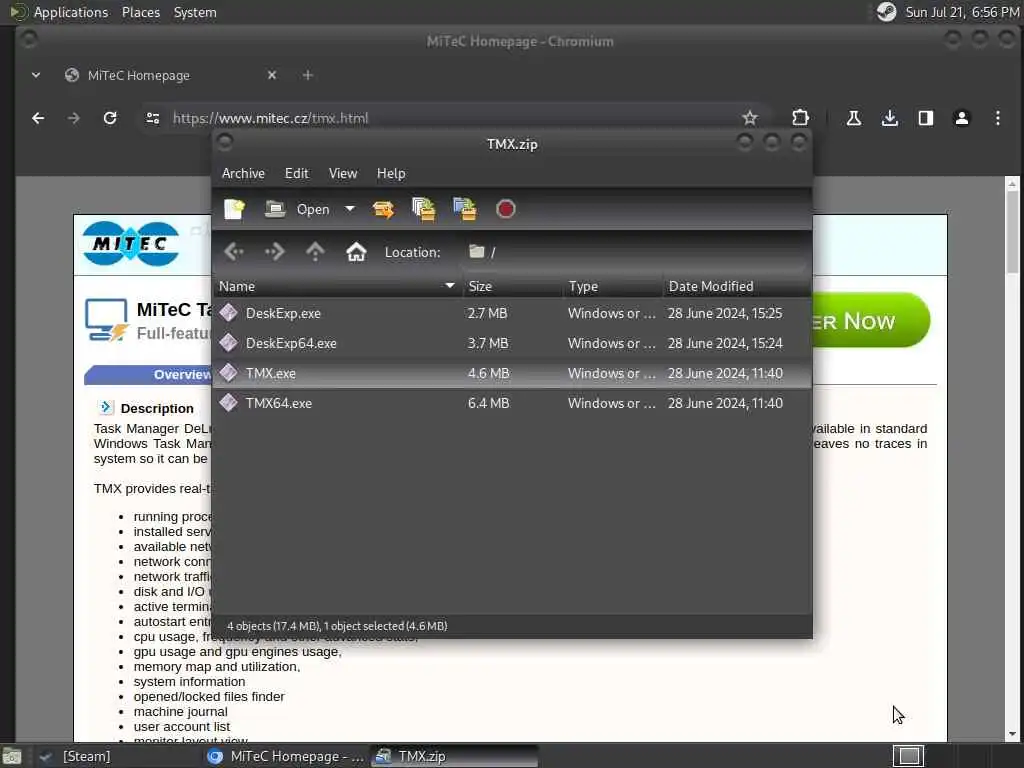Click the Chromium URL address bar
This screenshot has height=768, width=1024.
(x=451, y=118)
